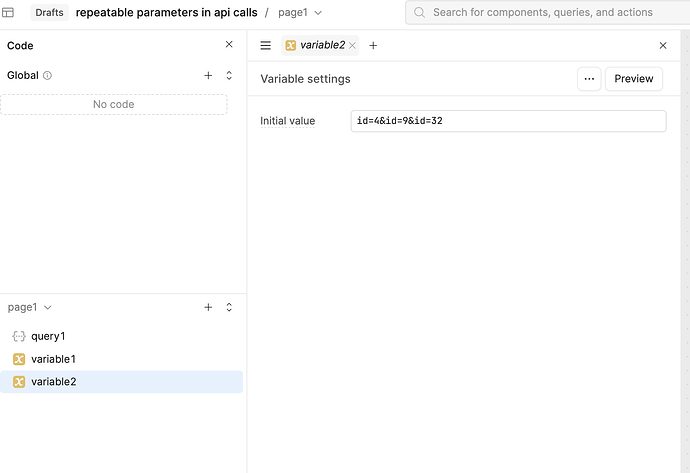Close the variable editor pane

663,45
